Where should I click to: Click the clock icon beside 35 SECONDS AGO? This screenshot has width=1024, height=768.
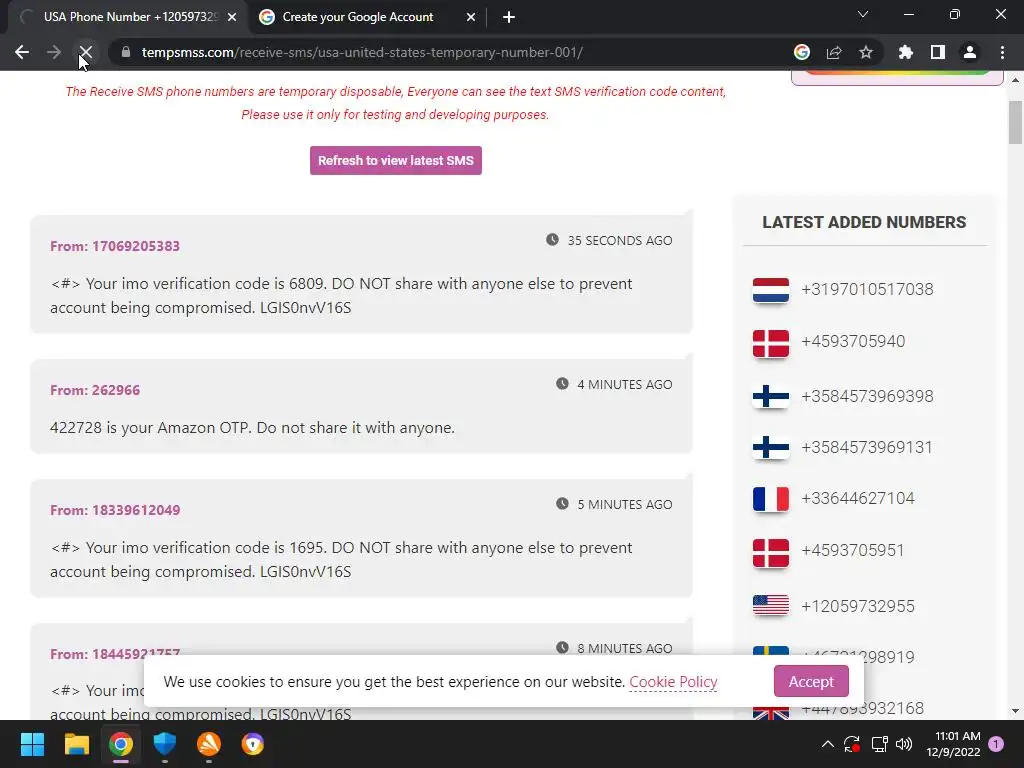552,240
